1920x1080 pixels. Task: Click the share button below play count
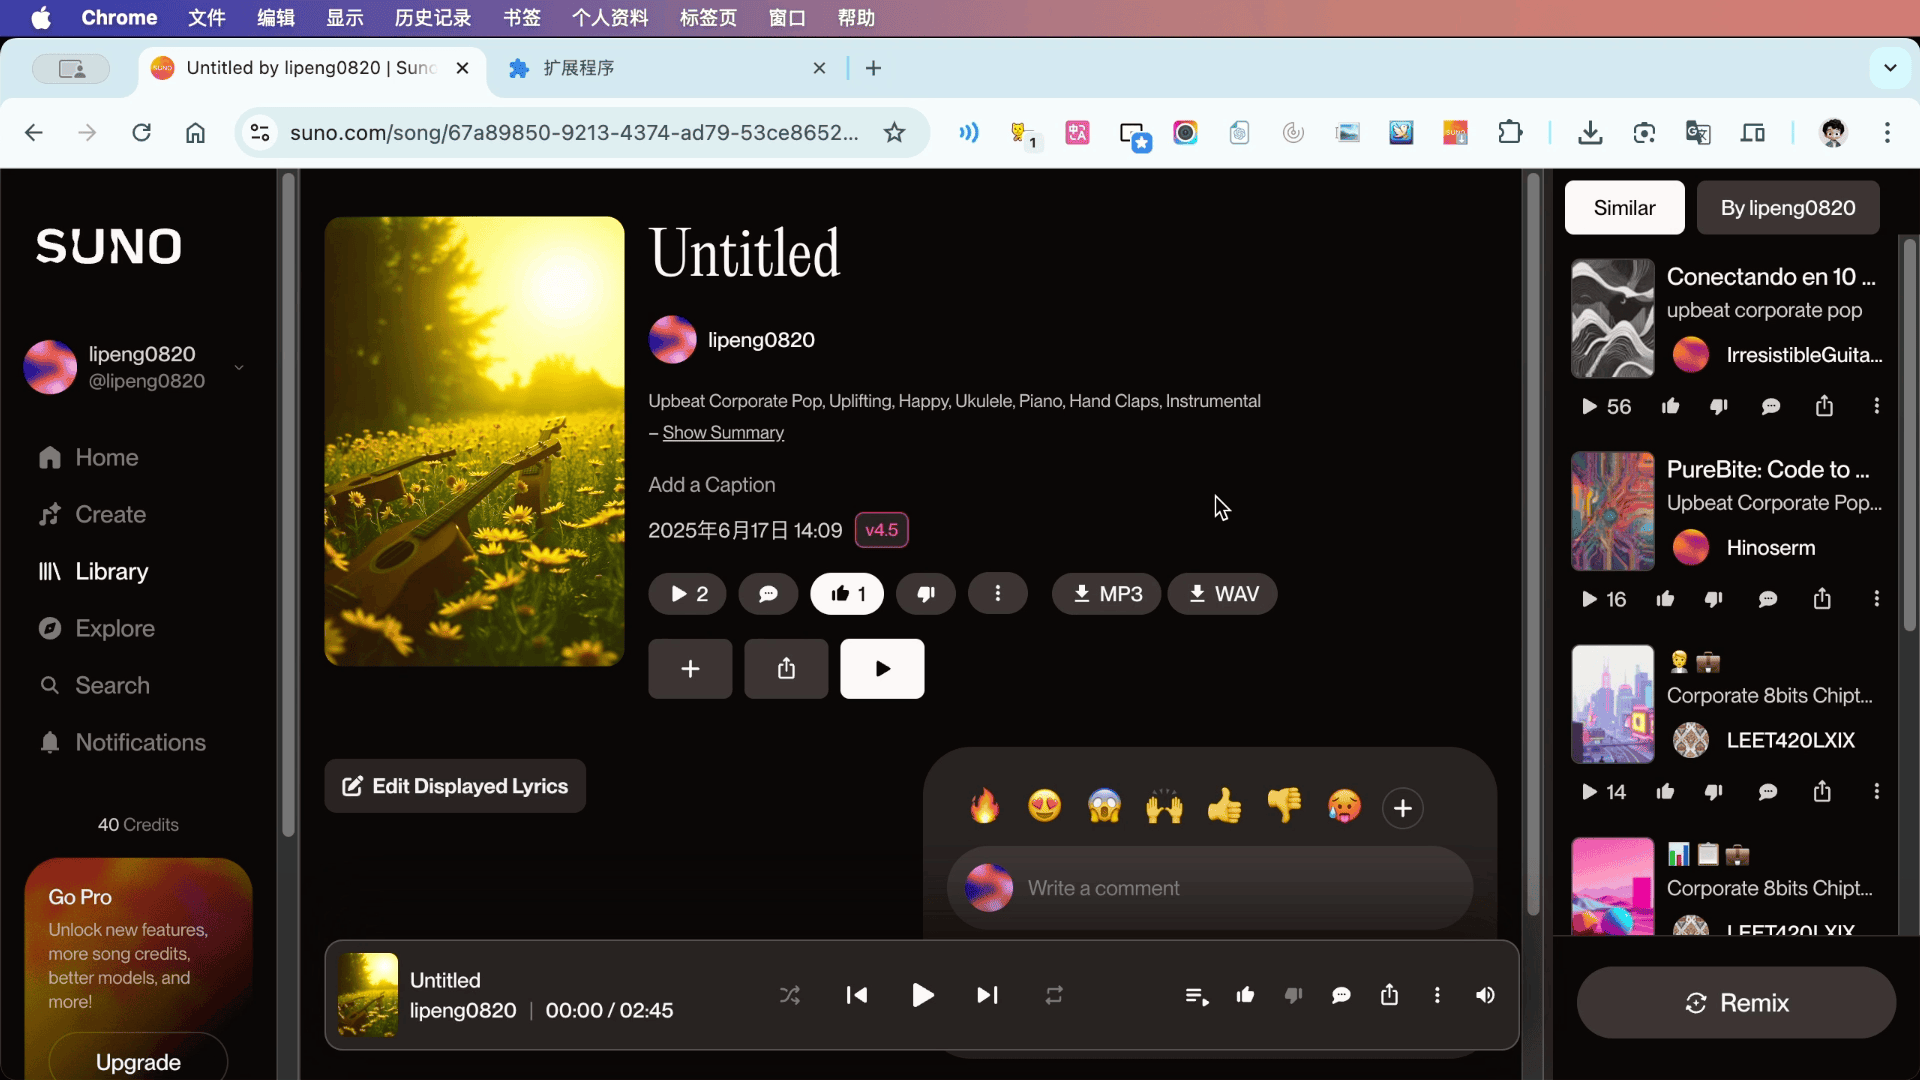pos(786,669)
